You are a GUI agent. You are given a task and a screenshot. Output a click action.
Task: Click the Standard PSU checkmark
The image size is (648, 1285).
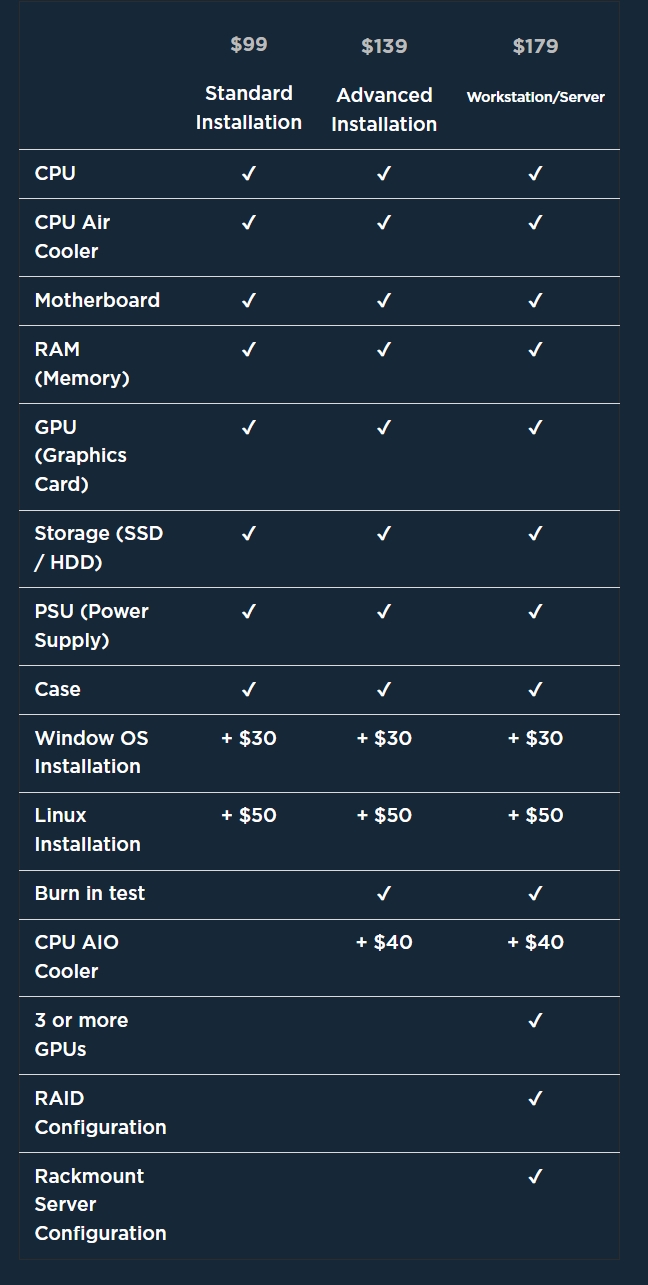(x=249, y=612)
